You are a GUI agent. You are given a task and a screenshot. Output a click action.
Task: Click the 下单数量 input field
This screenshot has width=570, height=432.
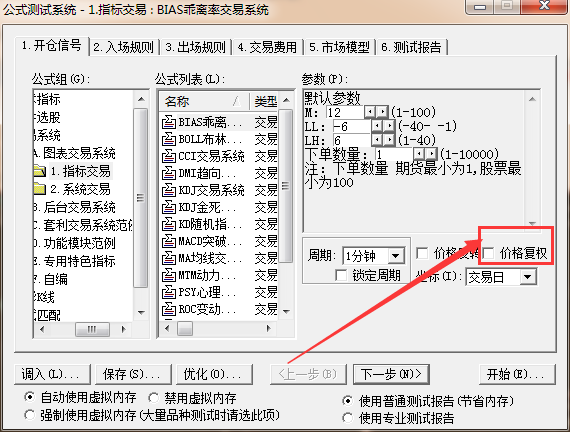[394, 154]
